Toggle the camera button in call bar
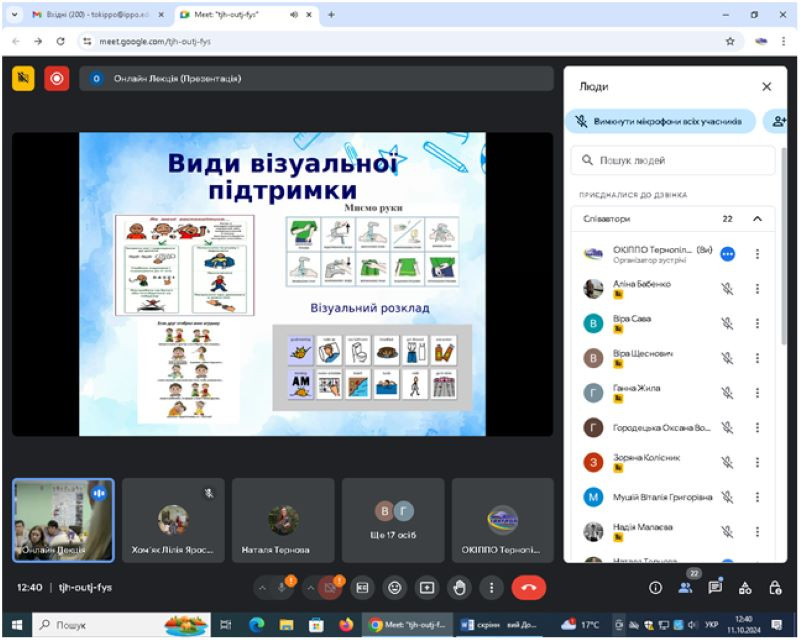The height and width of the screenshot is (640, 800). coord(330,588)
